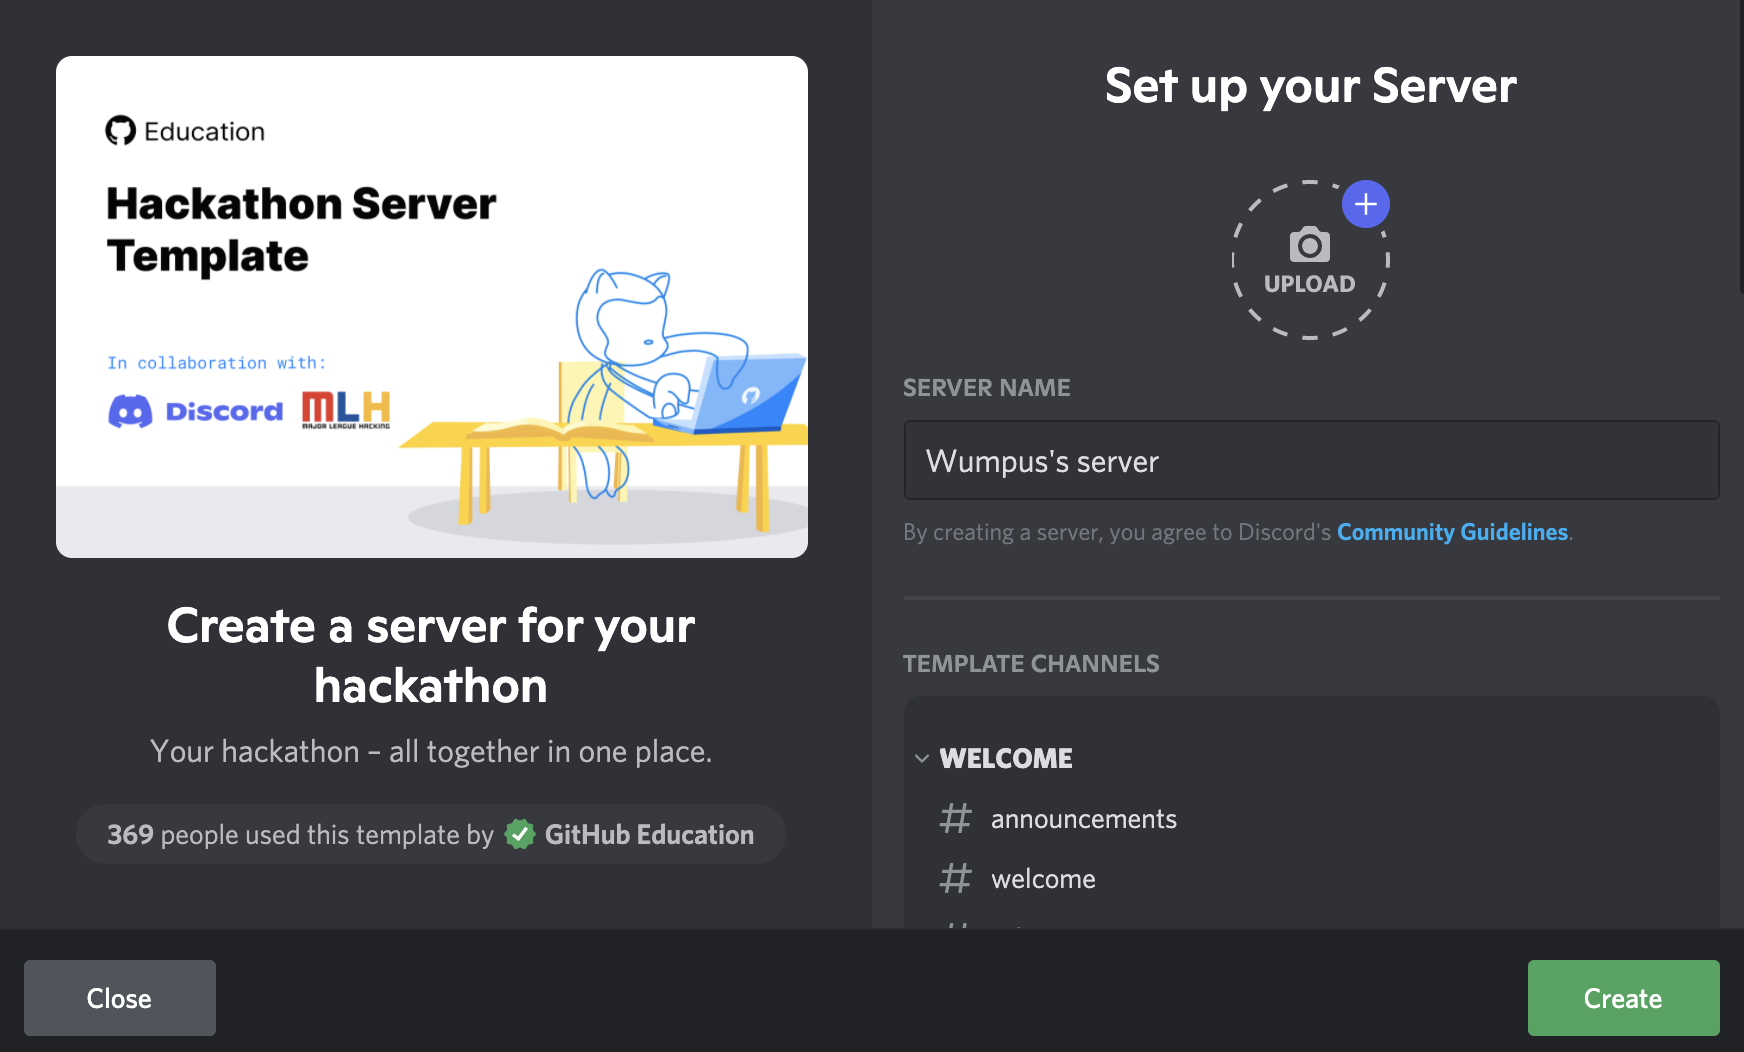Click the blue plus icon on upload circle
Image resolution: width=1744 pixels, height=1052 pixels.
coord(1365,204)
